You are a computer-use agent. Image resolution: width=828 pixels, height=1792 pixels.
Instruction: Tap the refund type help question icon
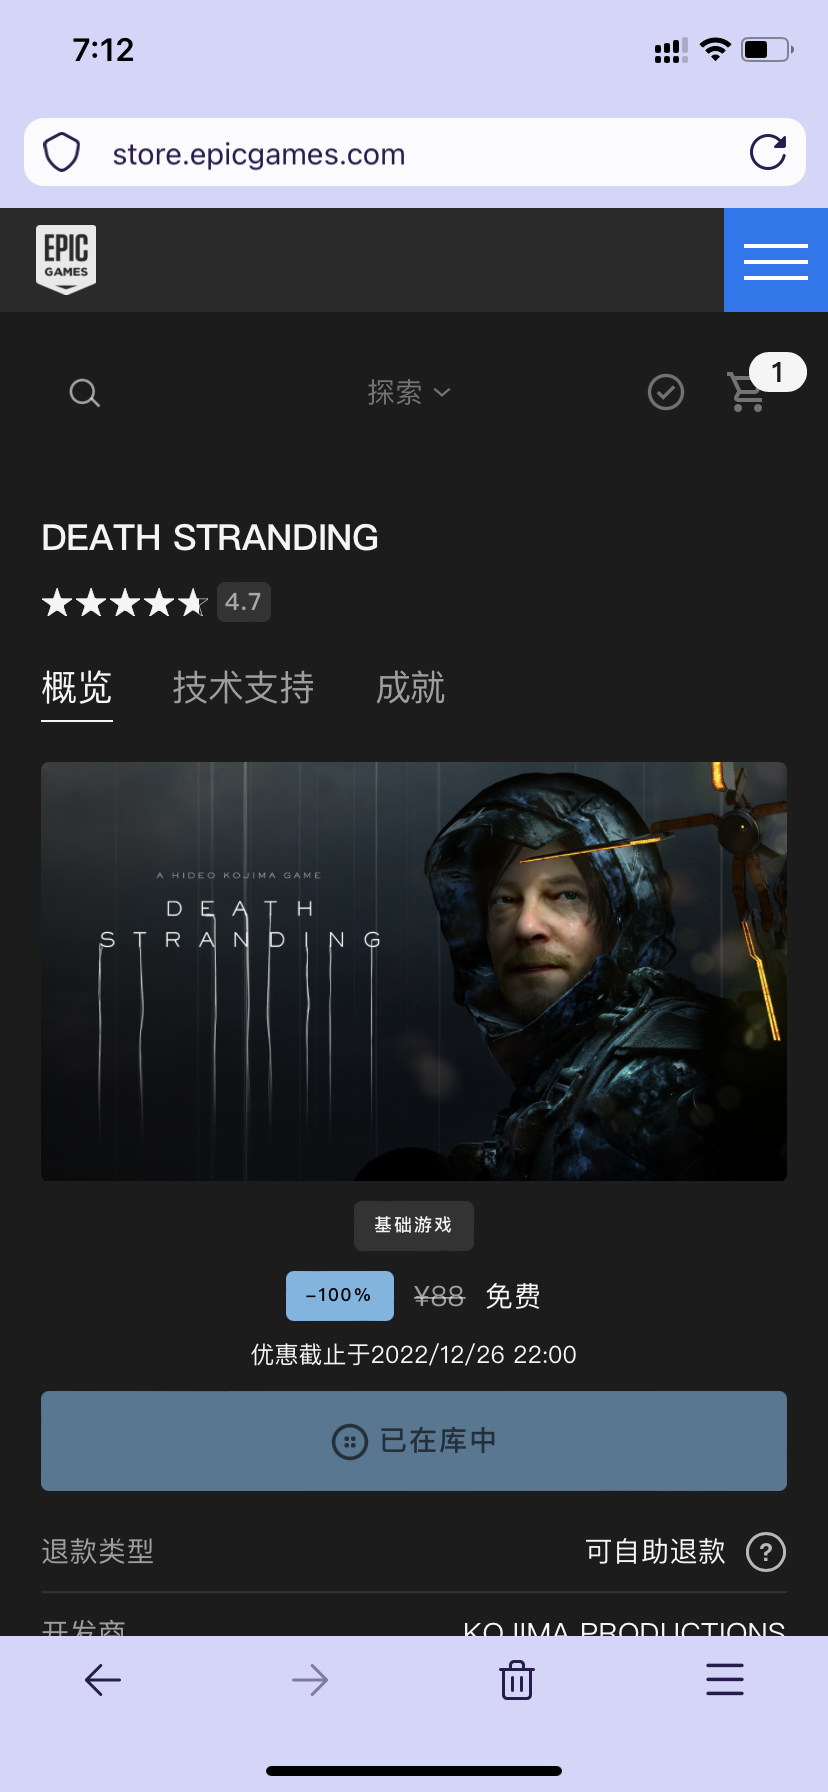(766, 1552)
